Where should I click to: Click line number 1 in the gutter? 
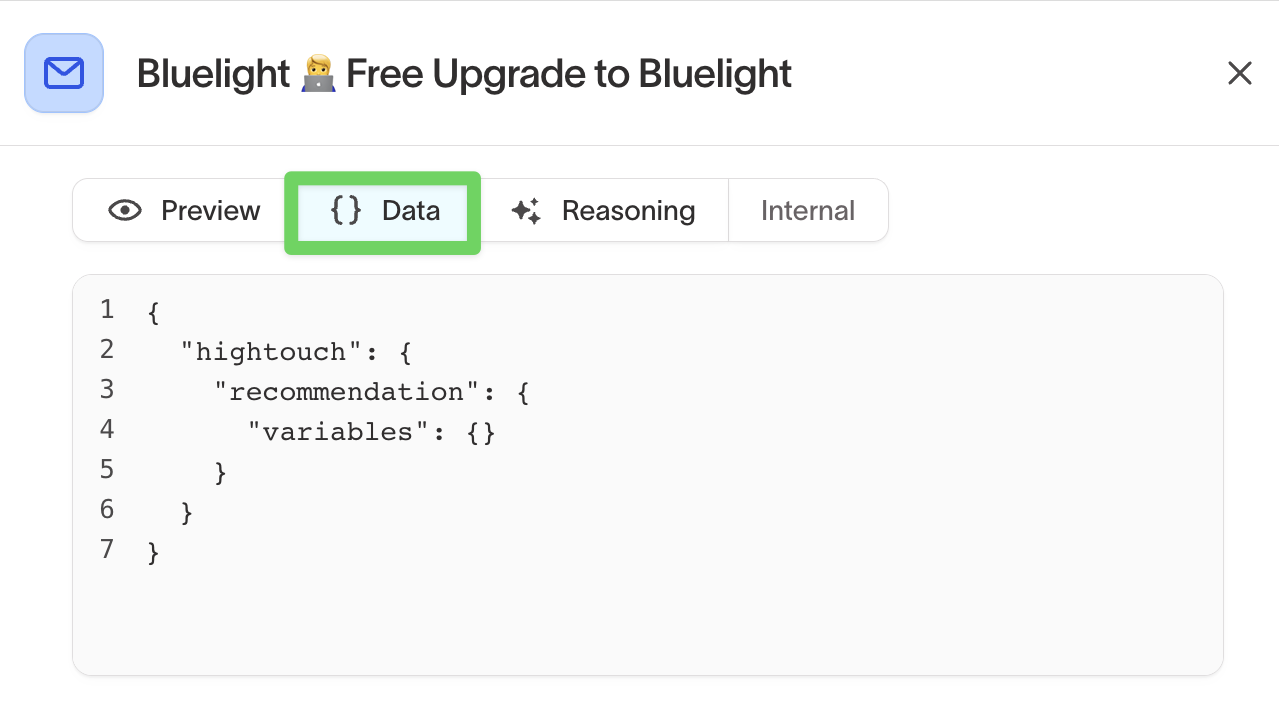pyautogui.click(x=107, y=310)
